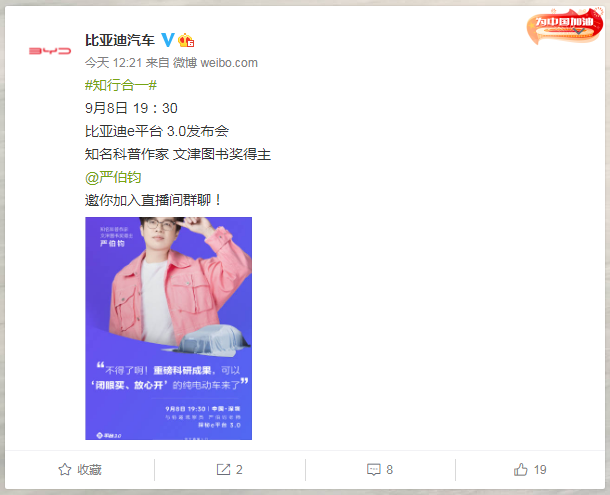Open the 今天 12:21 timestamp link
610x495 pixels.
[x=113, y=63]
